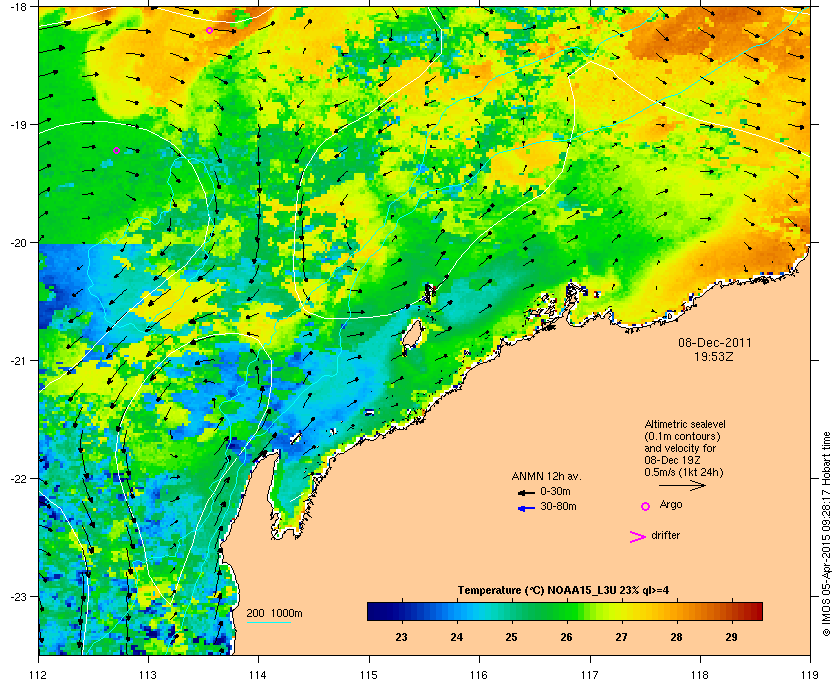Click the colorbar tick label 24
This screenshot has height=680, width=840.
456,637
